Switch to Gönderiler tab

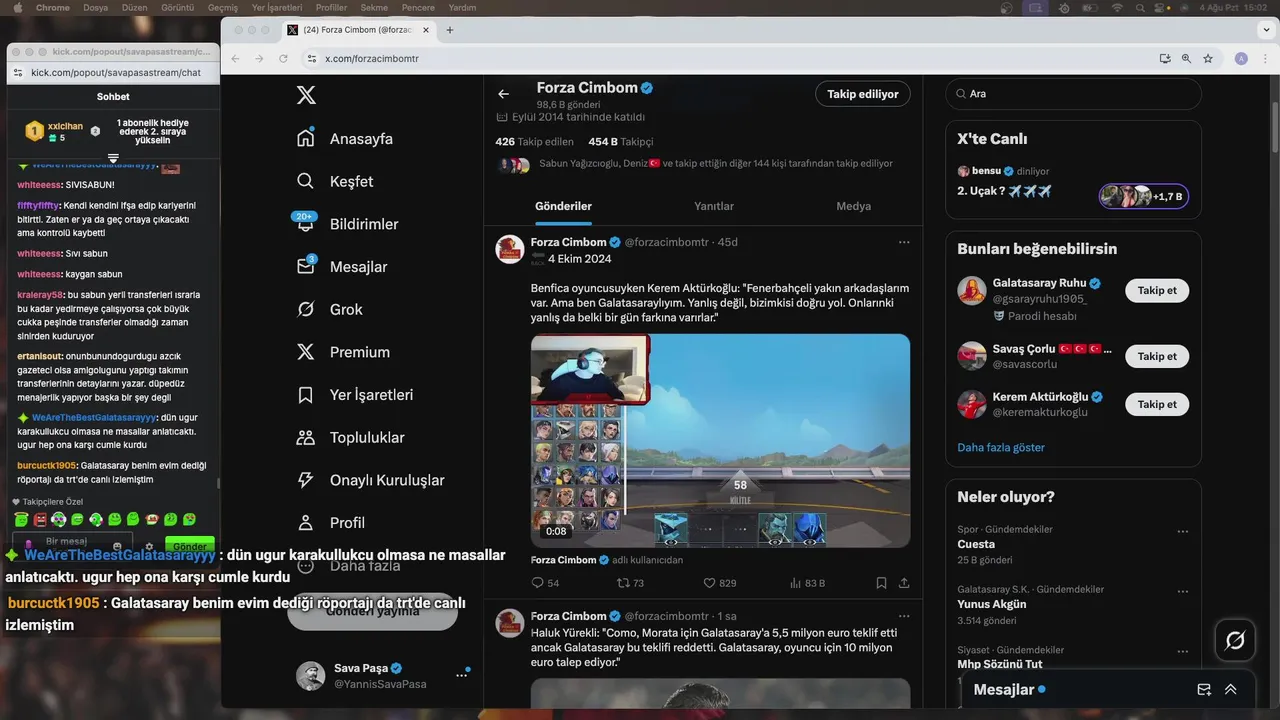click(x=563, y=206)
